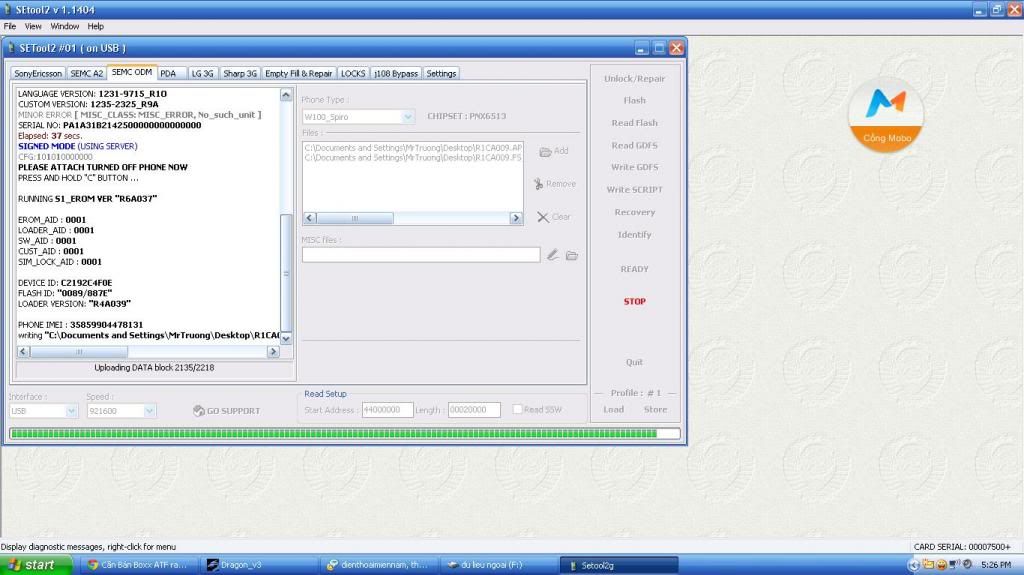The width and height of the screenshot is (1024, 575).
Task: Click the files list horizontal scrollbar thumb
Action: (355, 218)
